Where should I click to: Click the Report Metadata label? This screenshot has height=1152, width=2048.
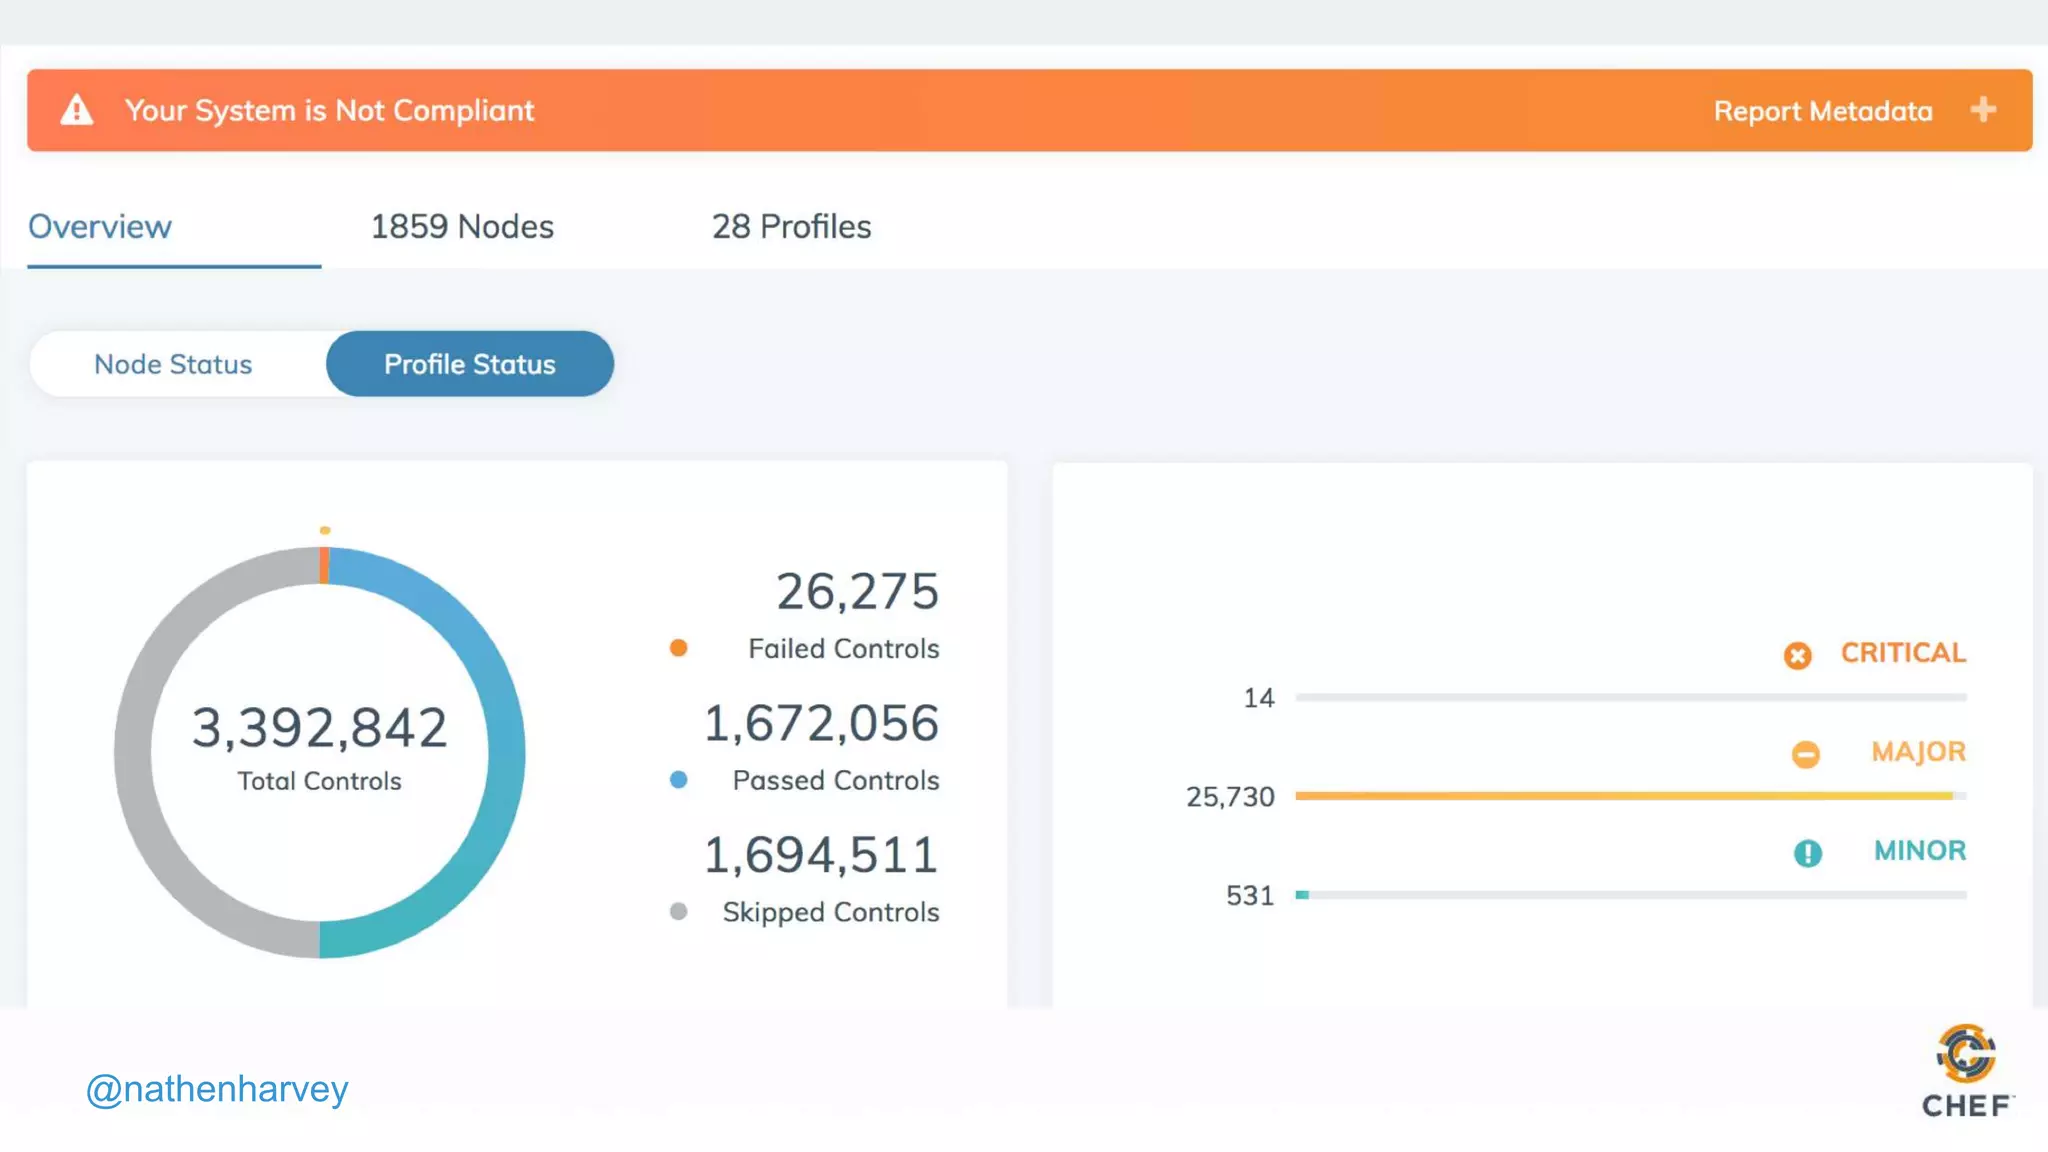coord(1822,111)
